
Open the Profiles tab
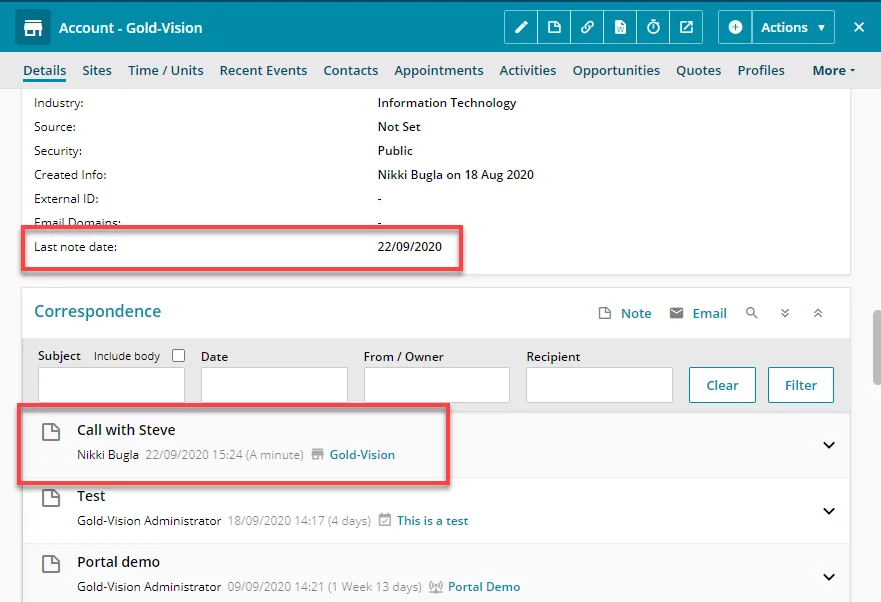[x=761, y=70]
